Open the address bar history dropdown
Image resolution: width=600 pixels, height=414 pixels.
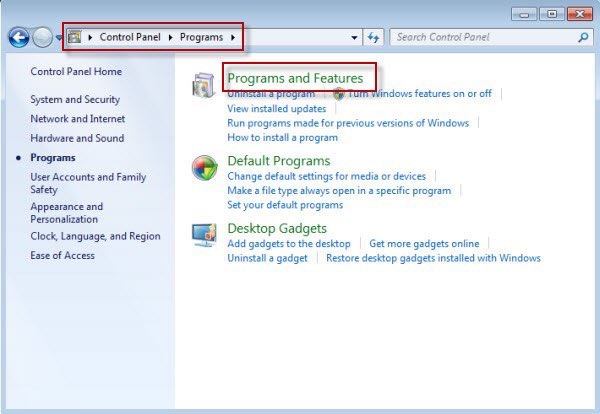click(x=354, y=37)
